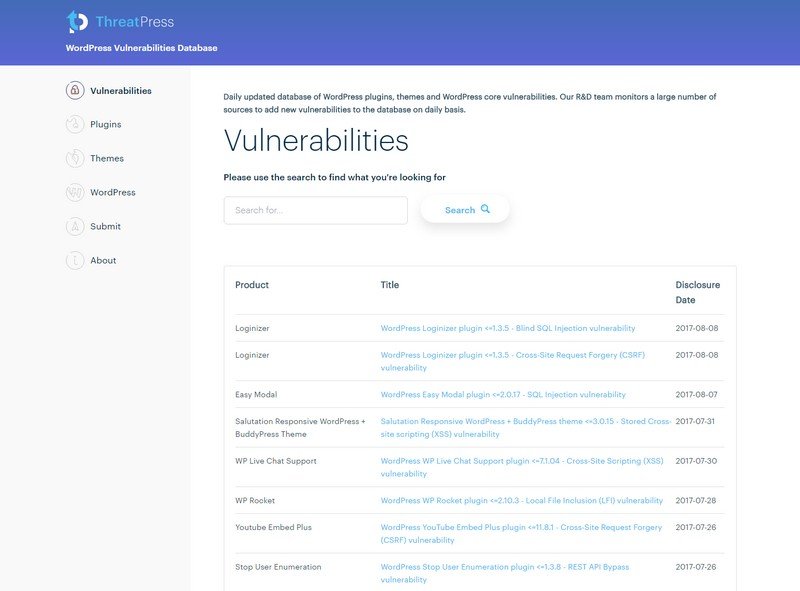Viewport: 800px width, 591px height.
Task: Click the Product column header
Action: click(252, 285)
